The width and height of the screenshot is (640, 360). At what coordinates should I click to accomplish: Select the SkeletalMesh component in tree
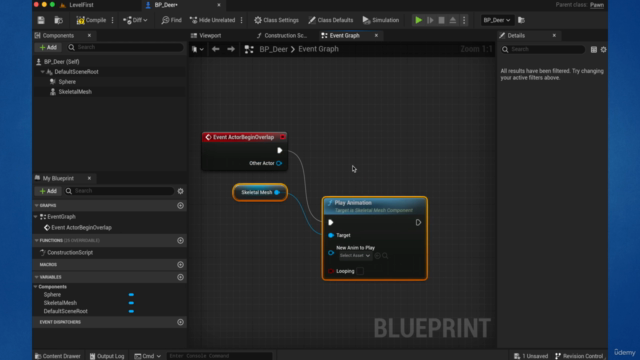tap(75, 92)
